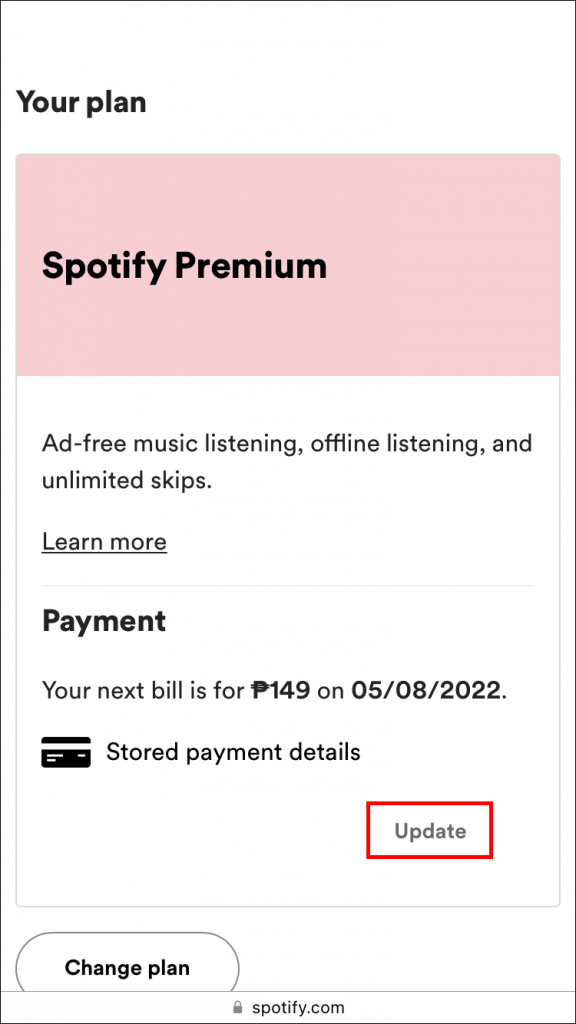Viewport: 576px width, 1024px height.
Task: Click the 05/08/2022 billing date
Action: (424, 690)
